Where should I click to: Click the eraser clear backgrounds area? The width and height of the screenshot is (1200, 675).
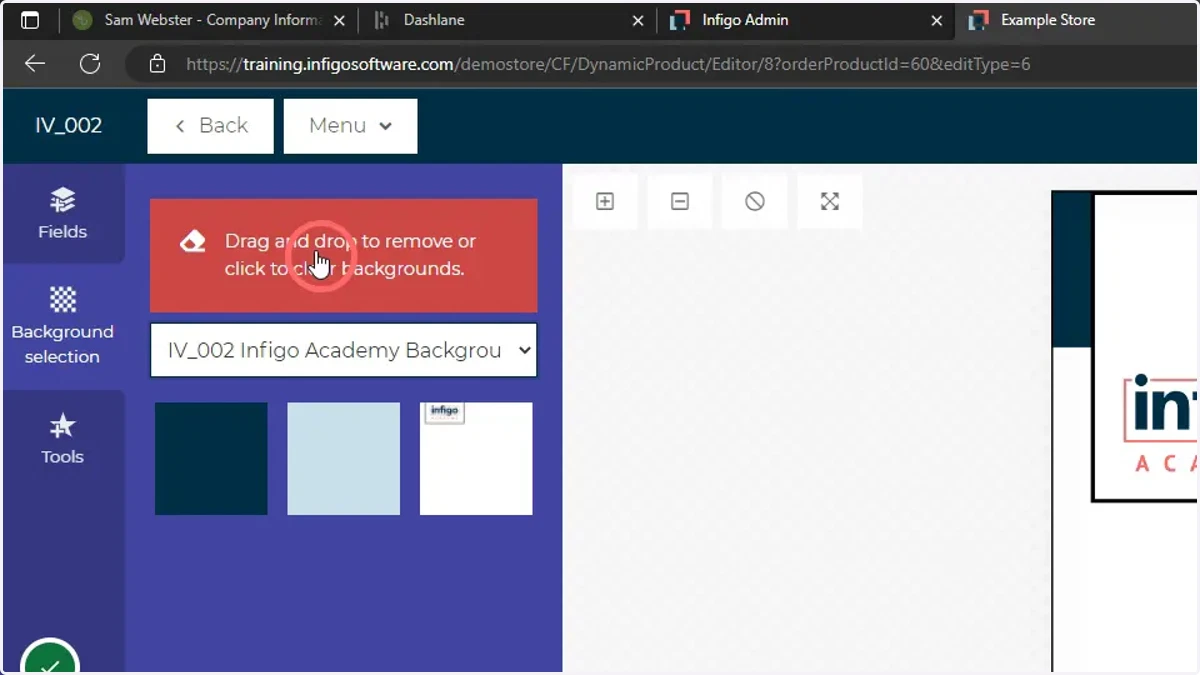click(344, 255)
